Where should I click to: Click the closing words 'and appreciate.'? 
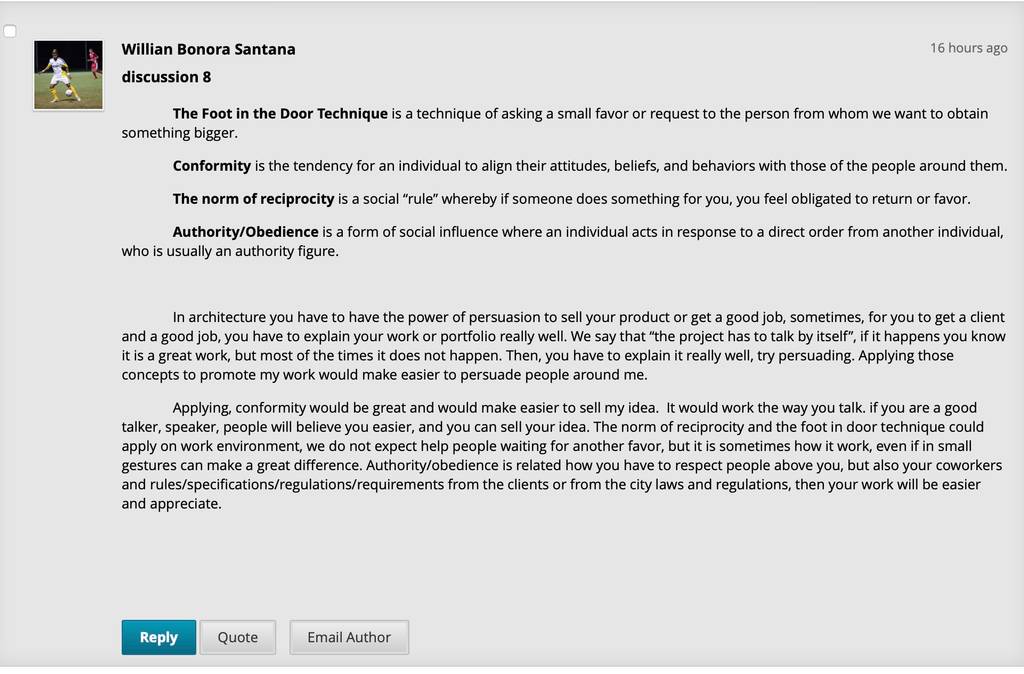(x=172, y=504)
